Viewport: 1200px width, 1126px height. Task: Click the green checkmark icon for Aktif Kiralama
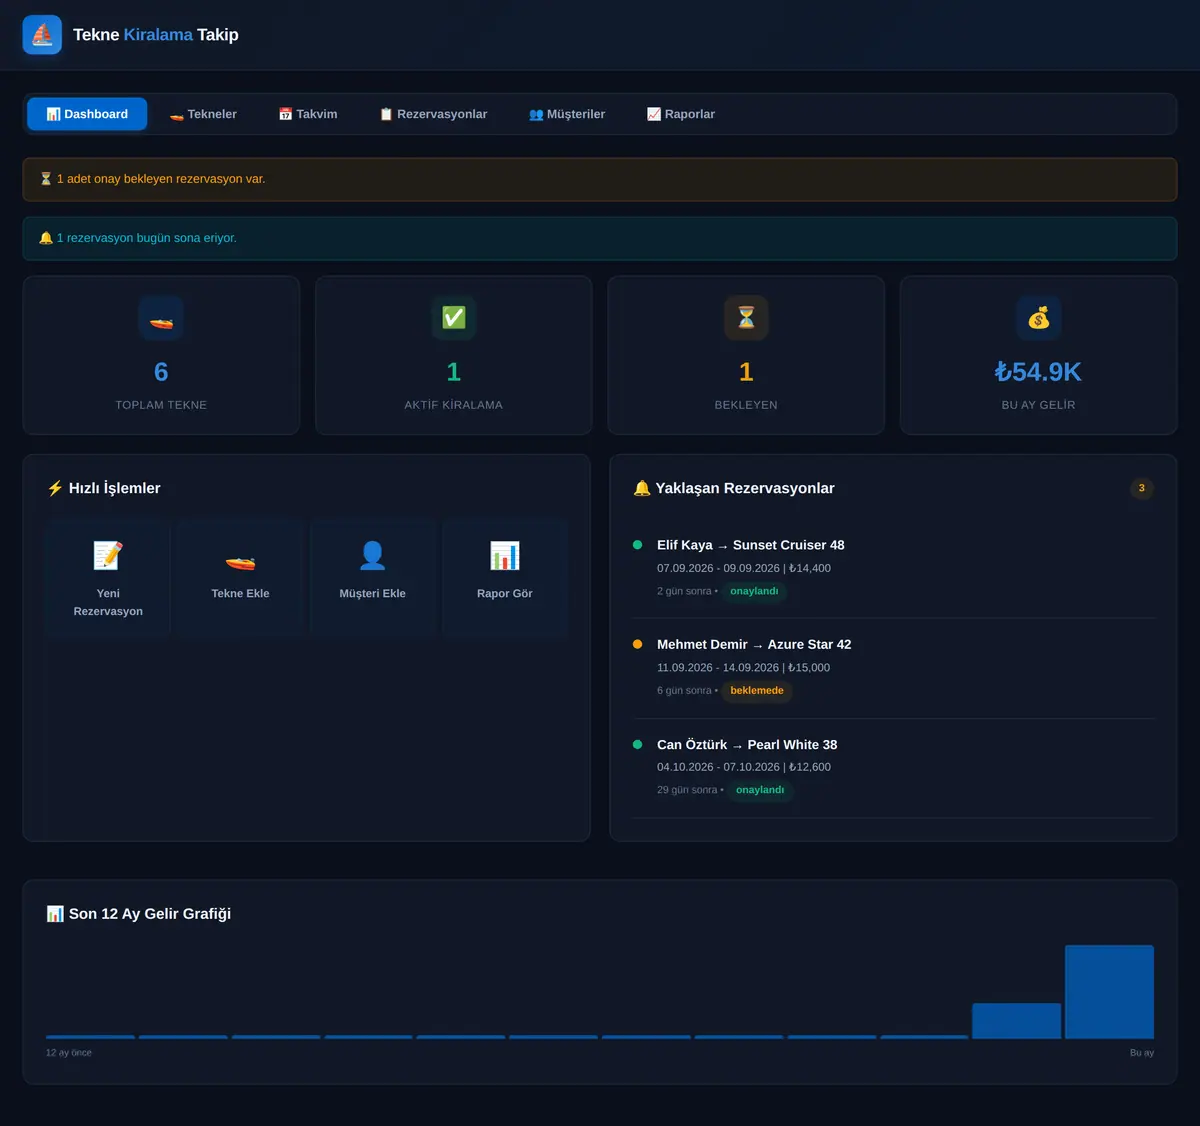coord(454,318)
